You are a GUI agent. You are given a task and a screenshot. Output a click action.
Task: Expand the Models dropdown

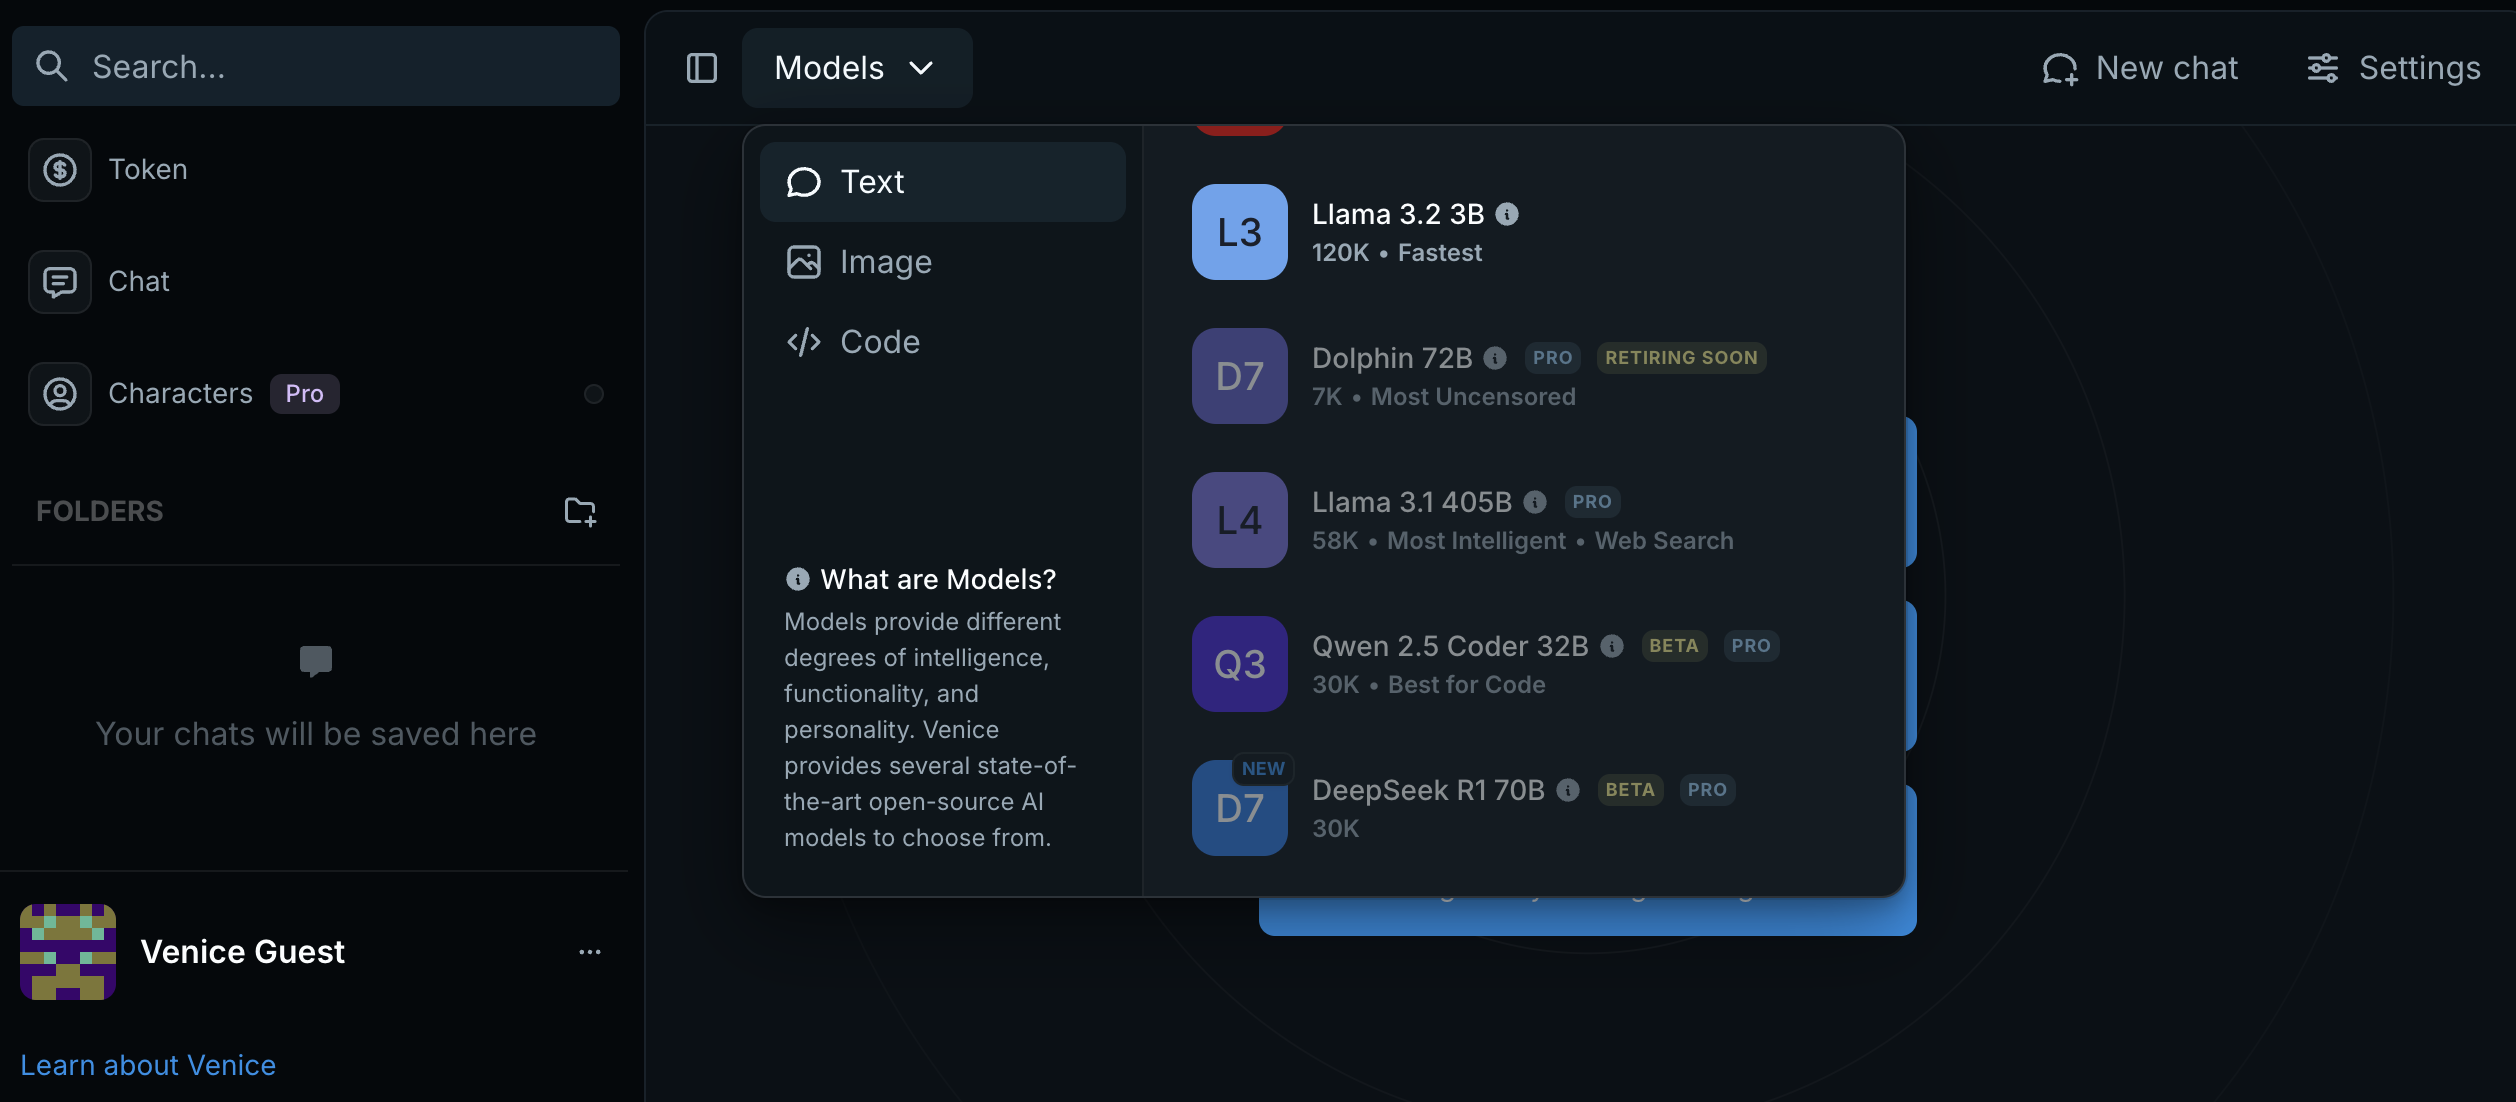click(856, 68)
